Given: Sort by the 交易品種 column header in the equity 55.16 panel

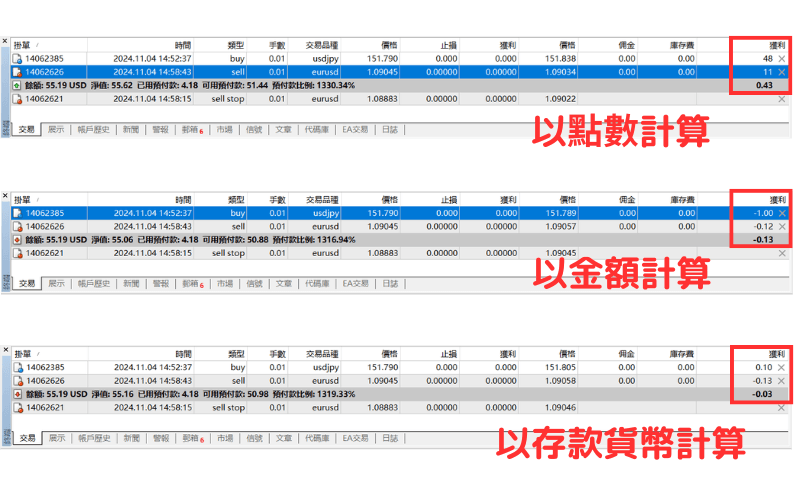Looking at the screenshot, I should (314, 354).
